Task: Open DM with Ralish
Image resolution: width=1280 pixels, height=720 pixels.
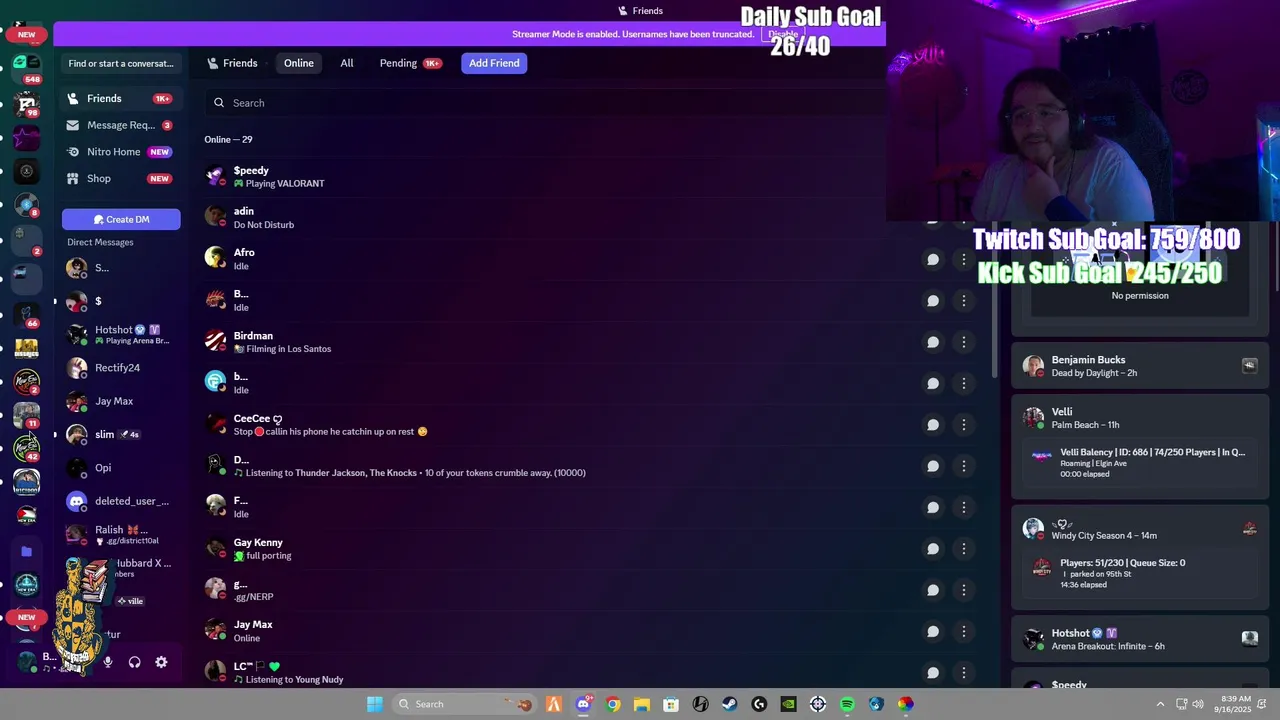Action: tap(121, 534)
